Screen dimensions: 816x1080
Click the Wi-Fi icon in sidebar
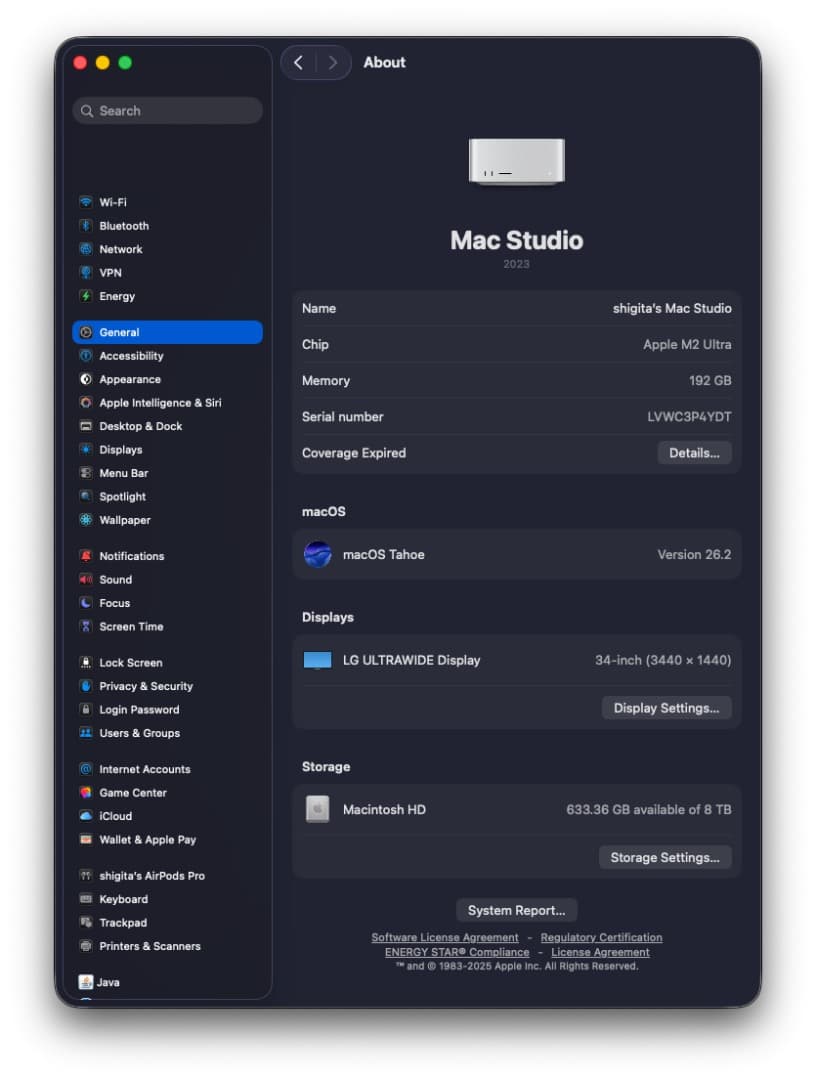[86, 202]
